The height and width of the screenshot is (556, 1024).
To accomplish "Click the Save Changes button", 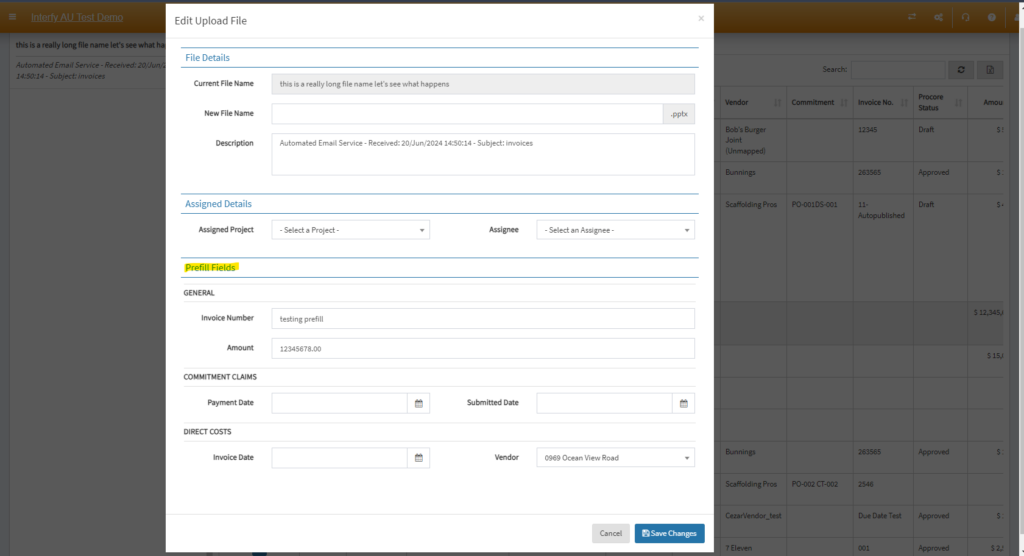I will click(669, 534).
